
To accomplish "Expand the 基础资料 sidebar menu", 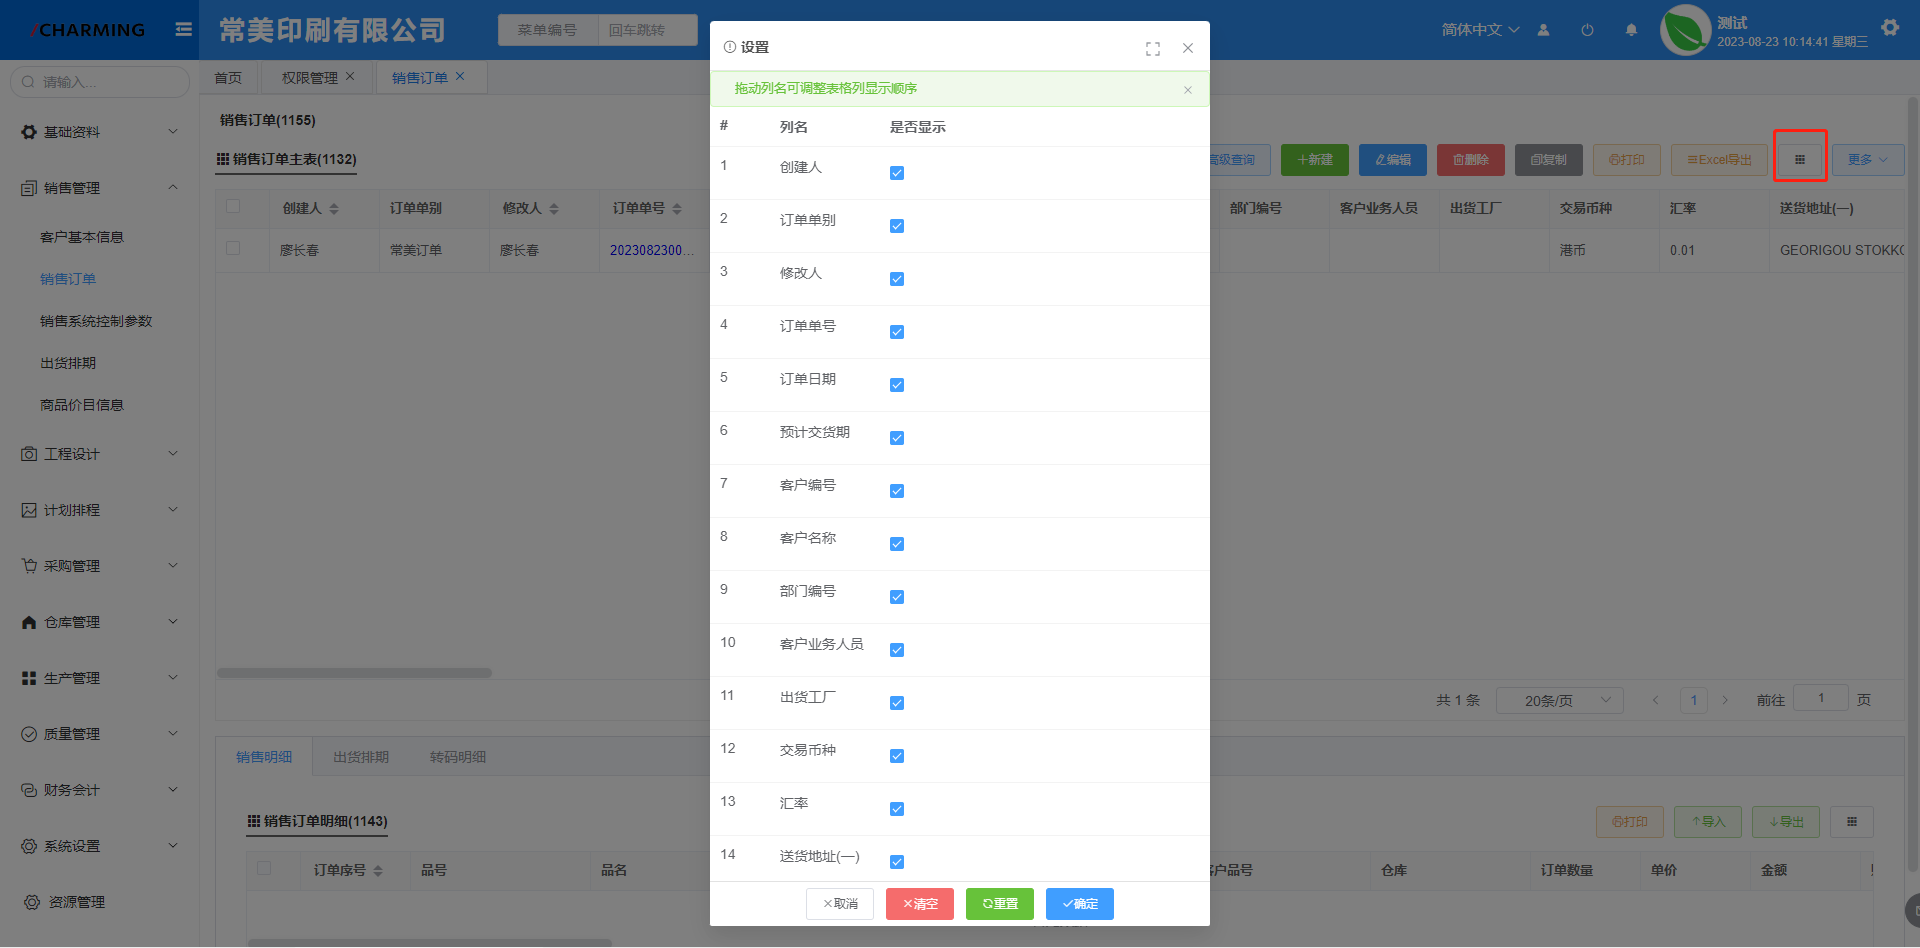I will tap(100, 132).
